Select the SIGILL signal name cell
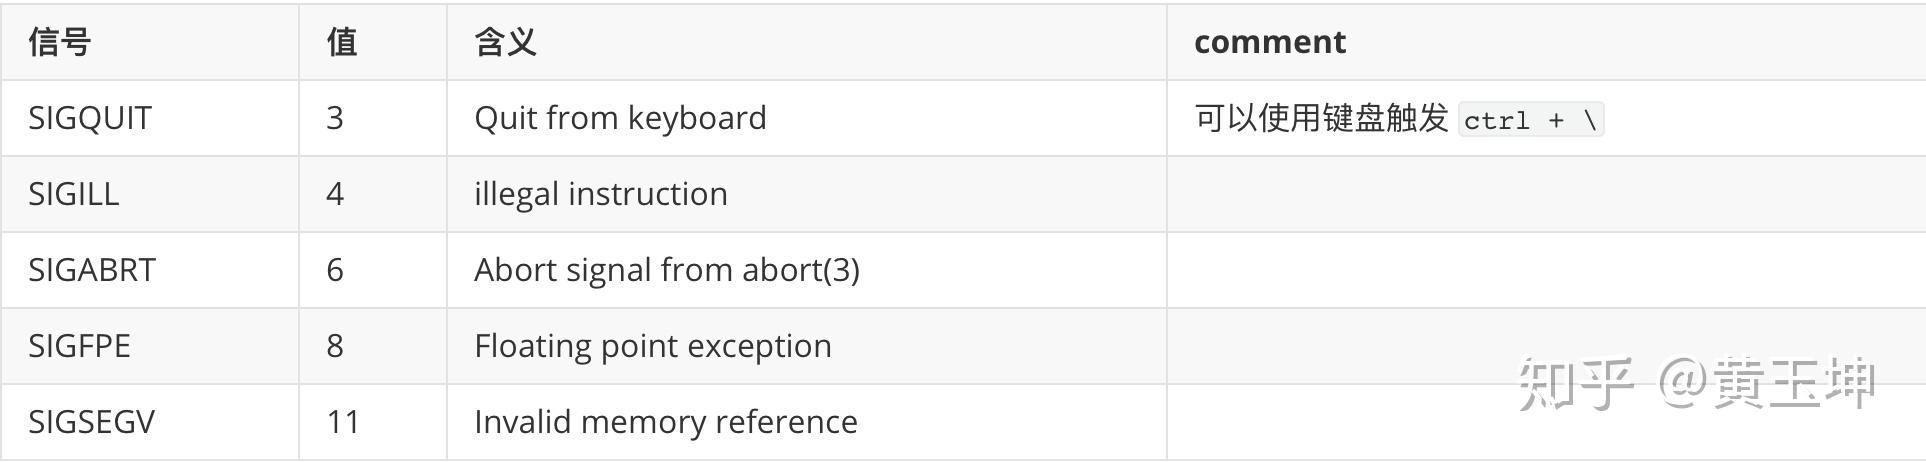This screenshot has height=462, width=1926. pyautogui.click(x=74, y=194)
